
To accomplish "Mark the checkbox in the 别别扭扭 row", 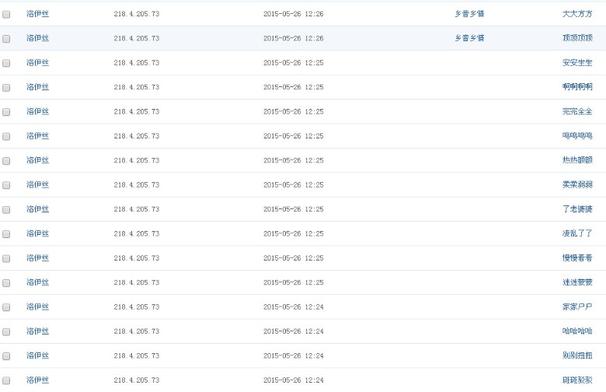I will coord(6,356).
